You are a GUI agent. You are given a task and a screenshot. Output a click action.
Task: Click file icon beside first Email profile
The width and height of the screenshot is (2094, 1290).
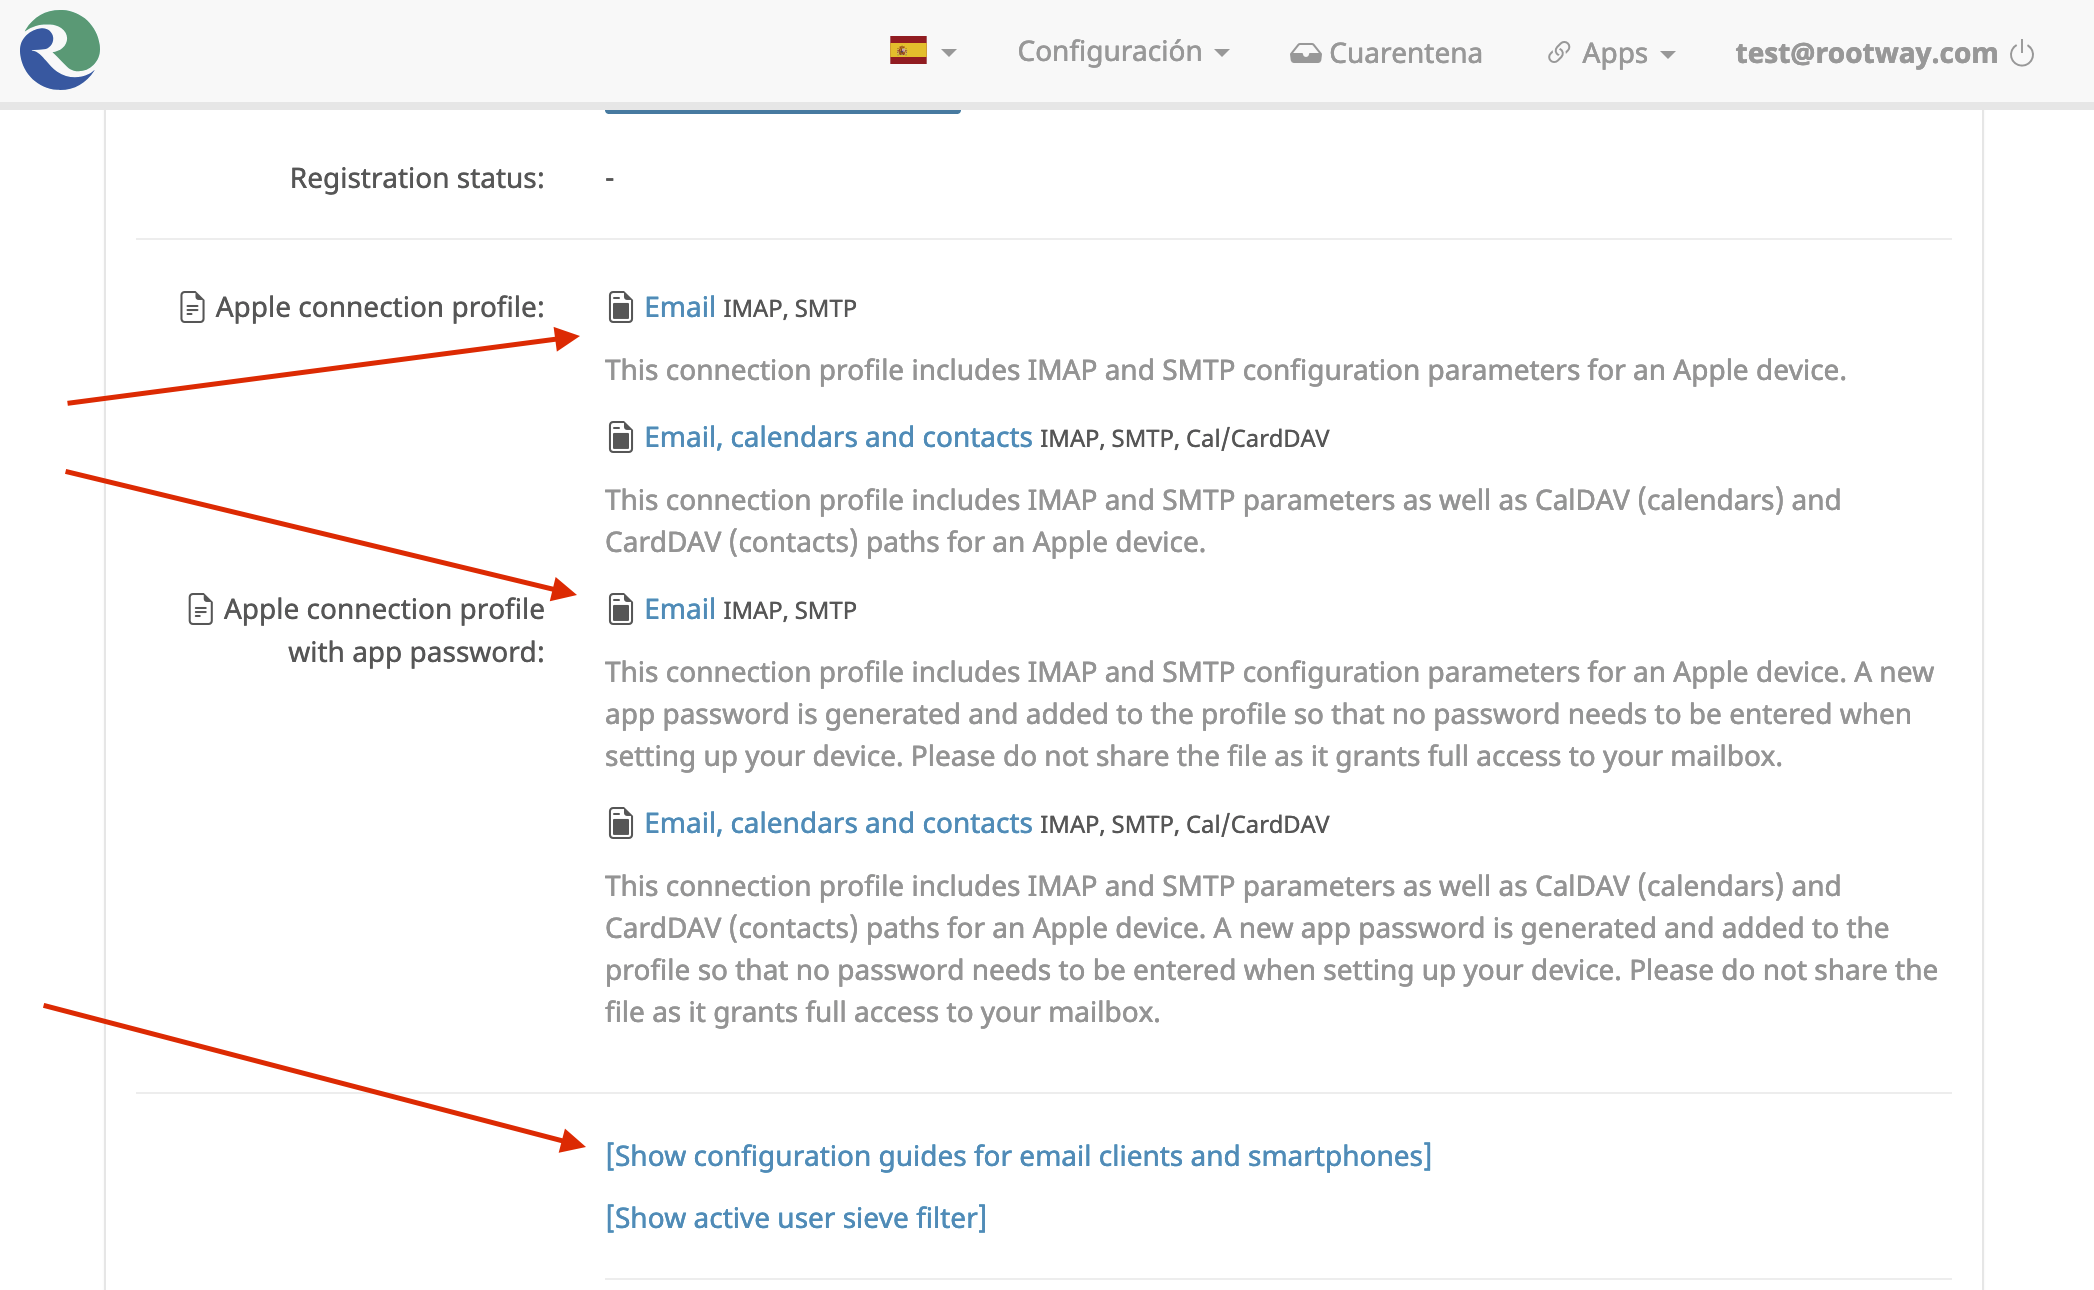620,307
